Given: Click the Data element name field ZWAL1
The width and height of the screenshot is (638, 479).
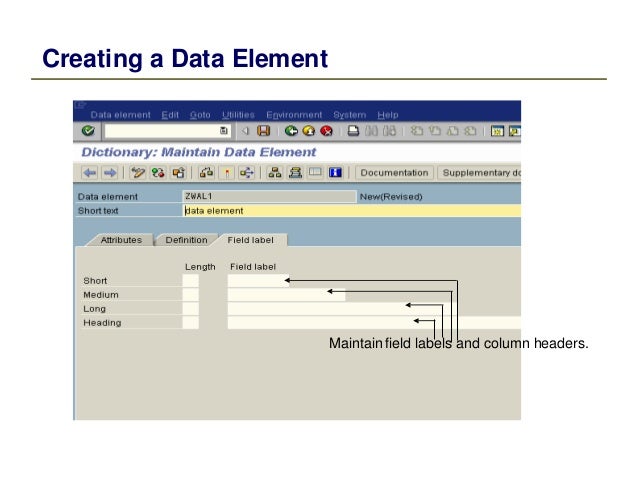Looking at the screenshot, I should tap(269, 196).
